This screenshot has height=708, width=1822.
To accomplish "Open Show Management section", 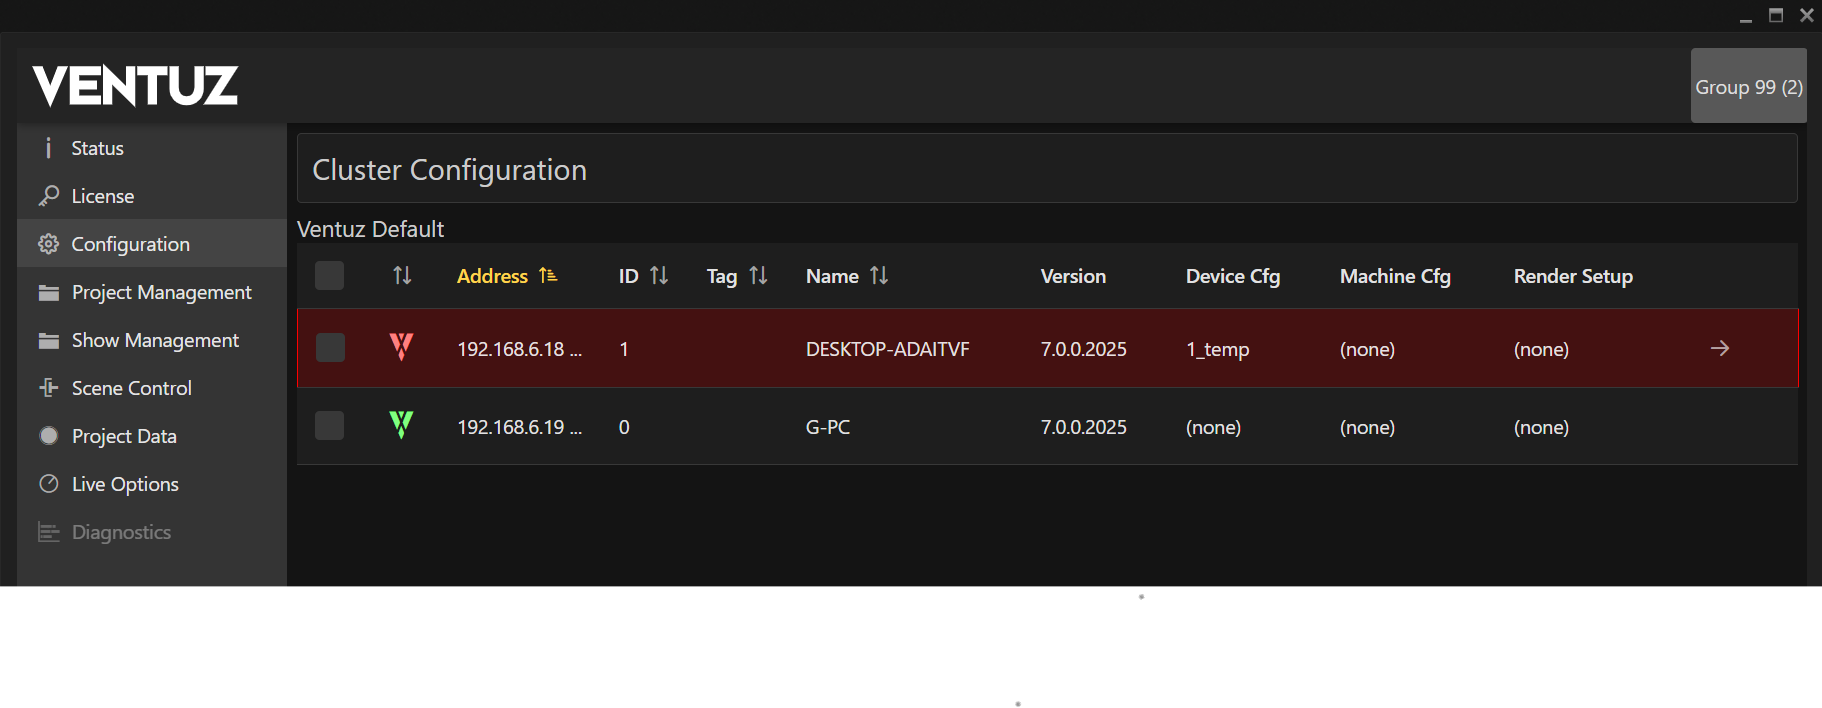I will pos(155,340).
